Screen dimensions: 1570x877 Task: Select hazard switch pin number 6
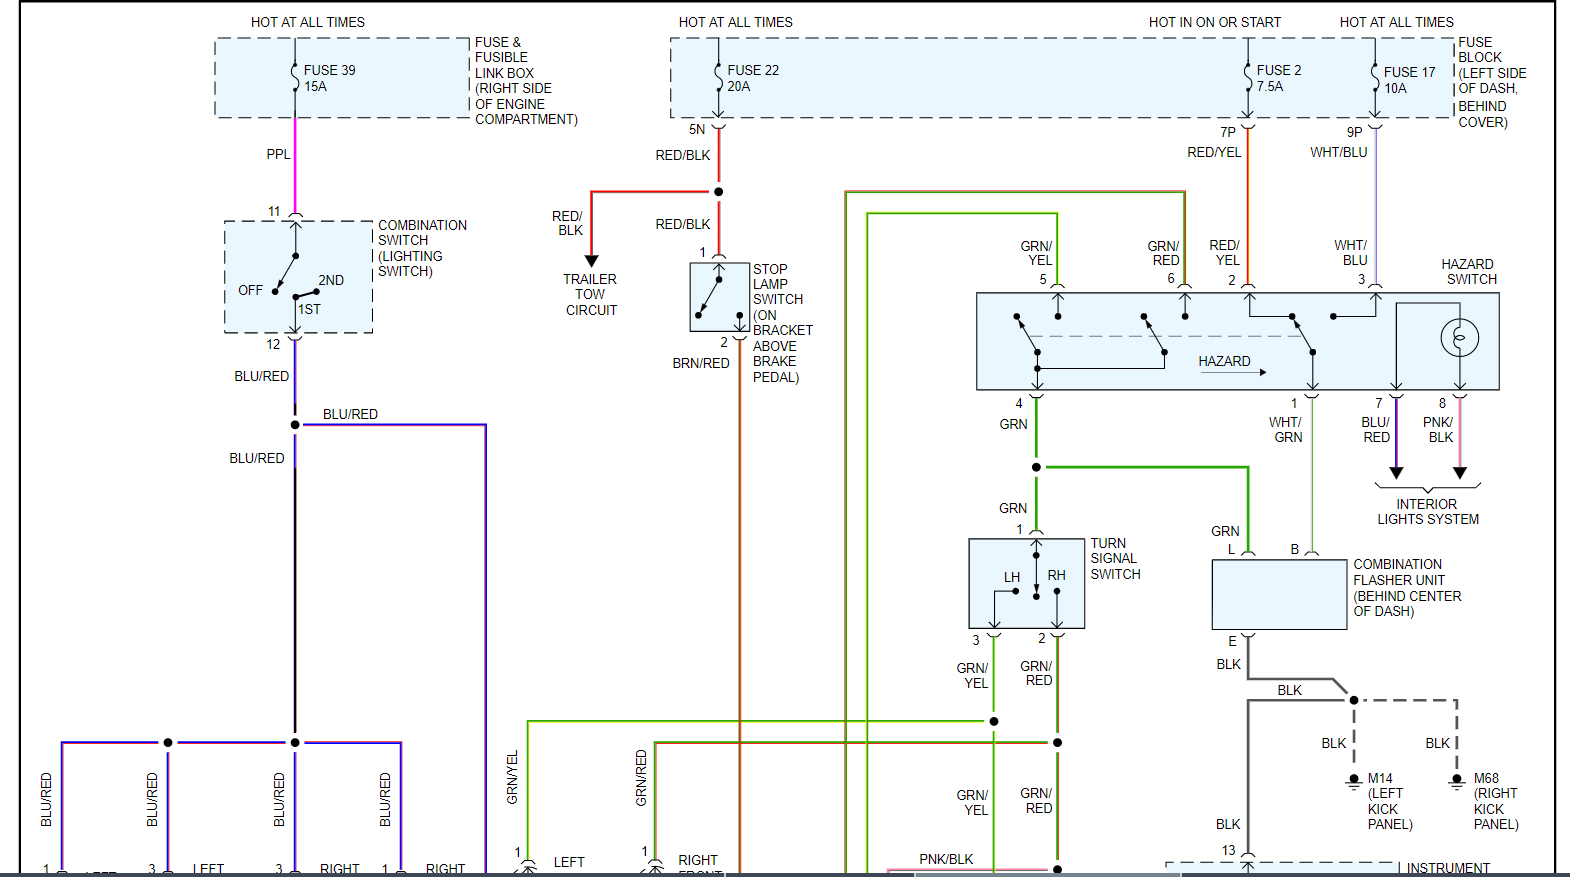[x=1171, y=278]
